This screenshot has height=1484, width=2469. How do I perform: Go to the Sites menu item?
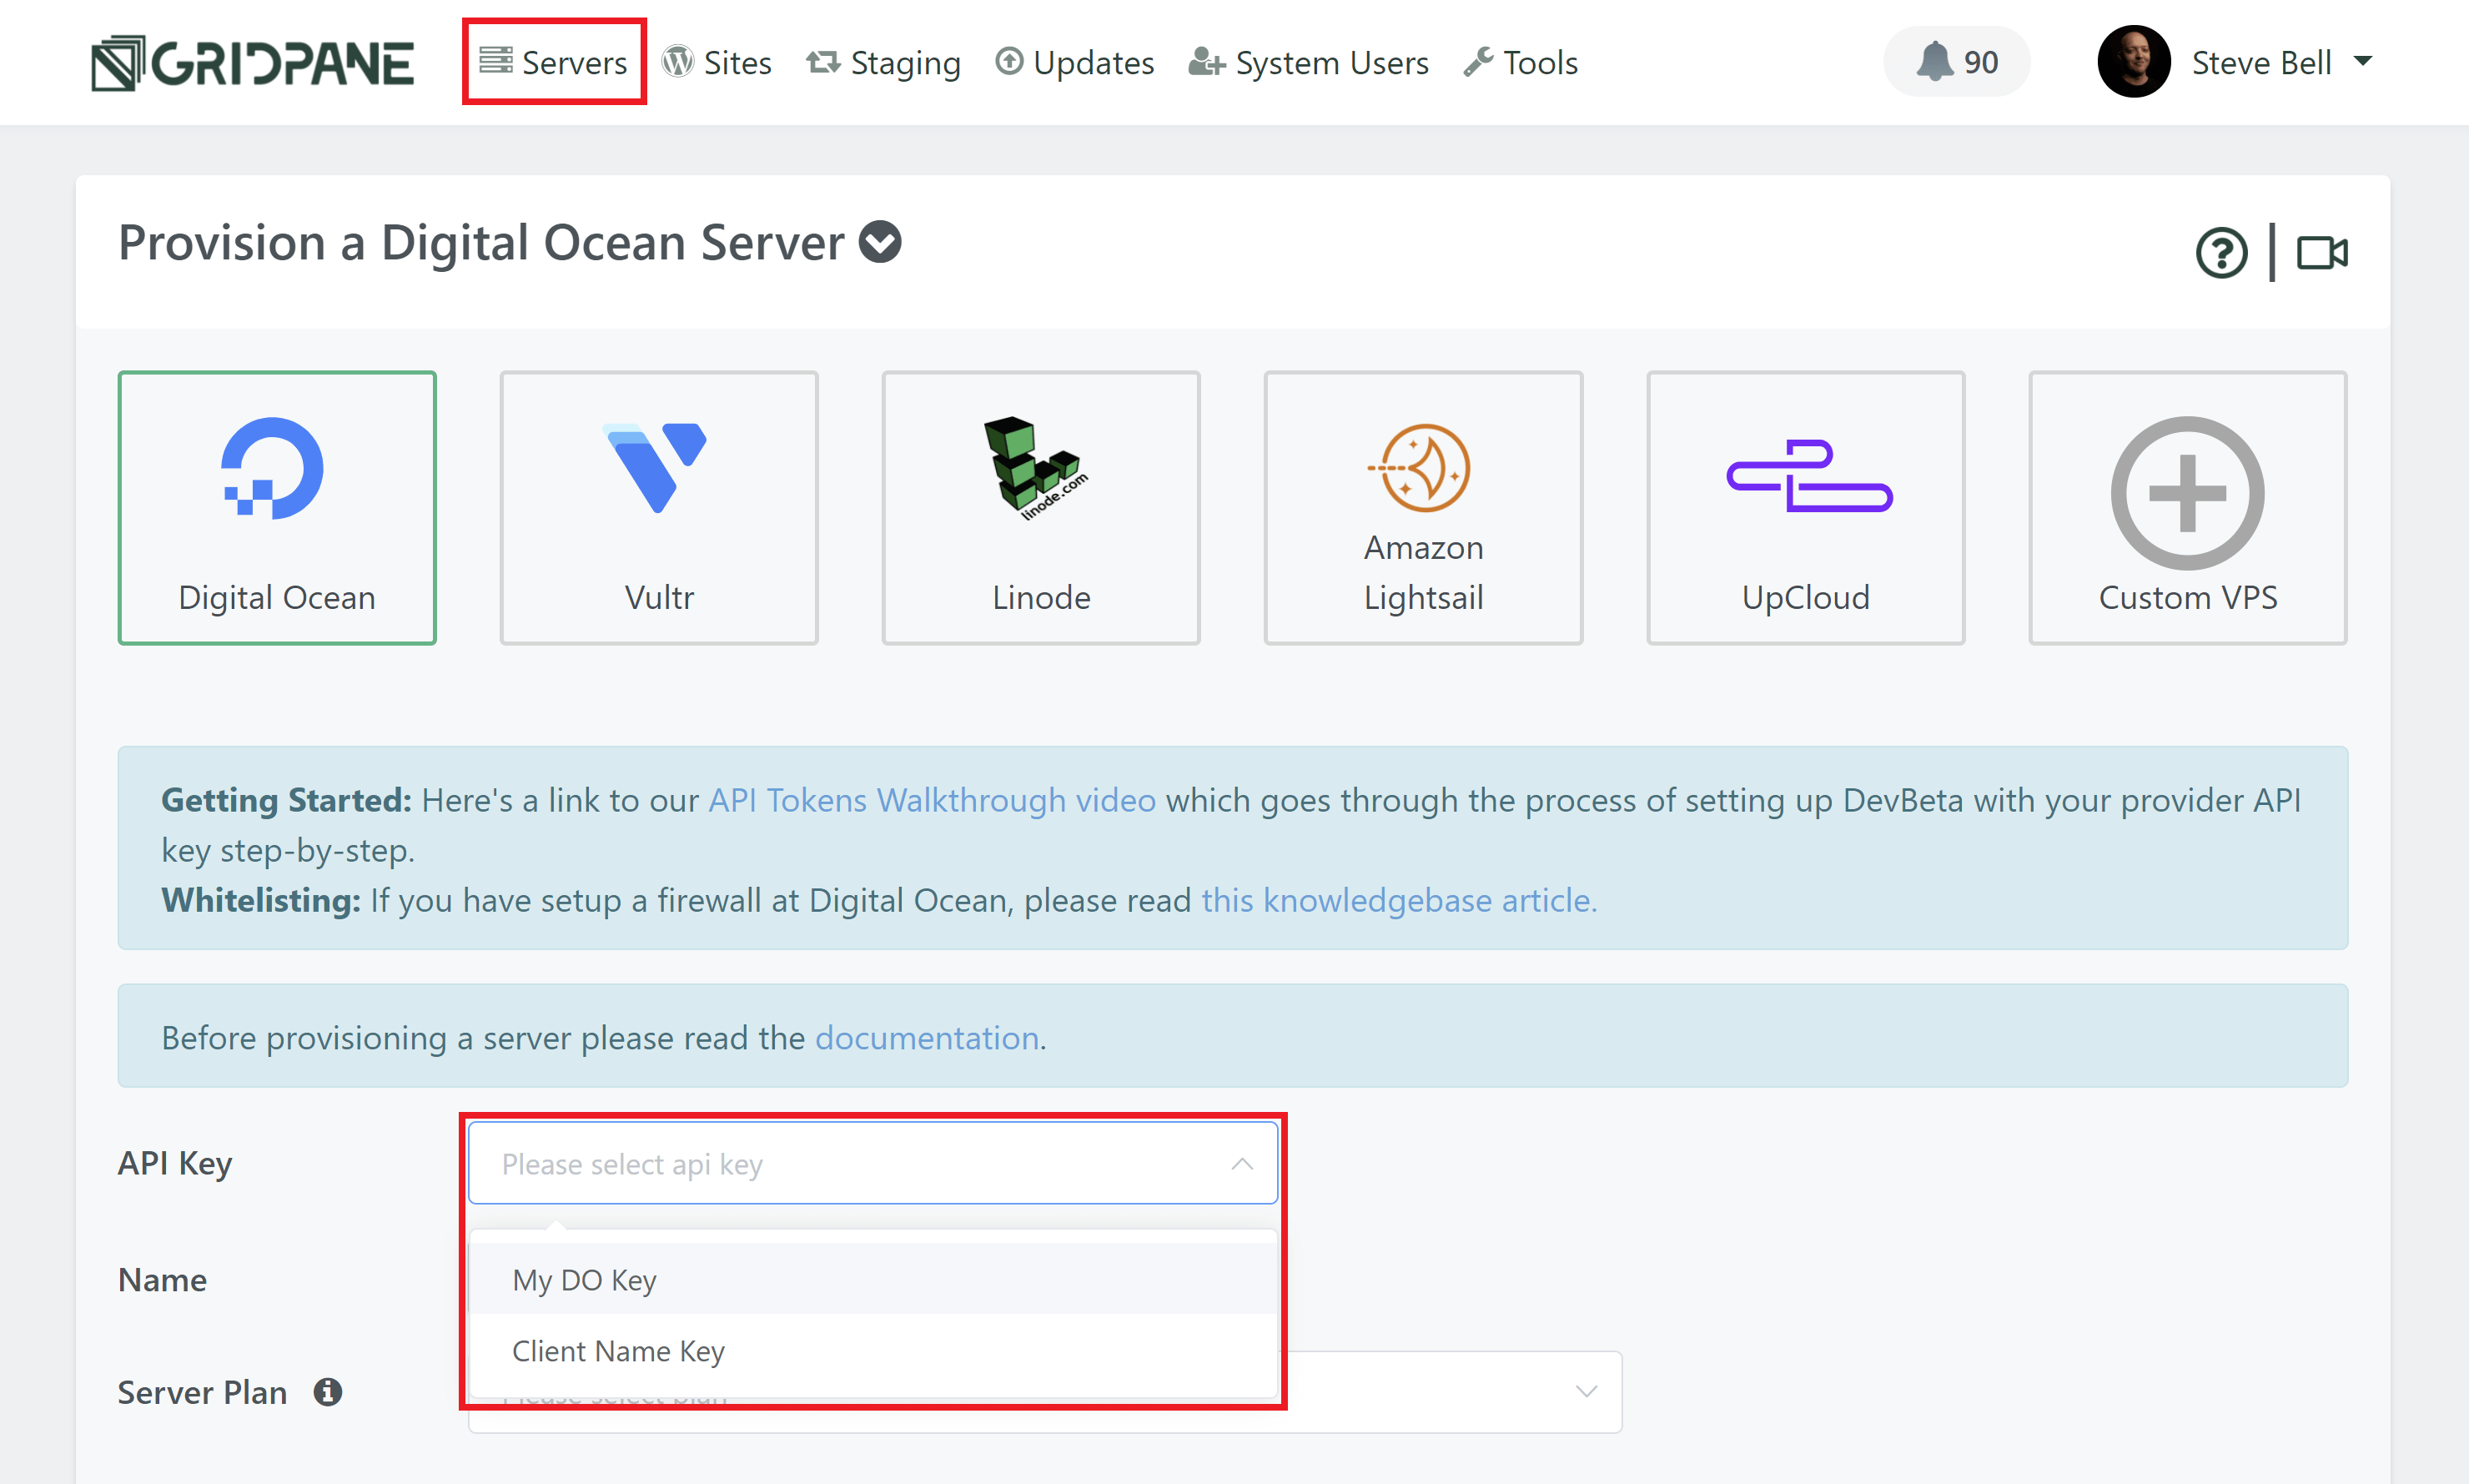pos(718,62)
